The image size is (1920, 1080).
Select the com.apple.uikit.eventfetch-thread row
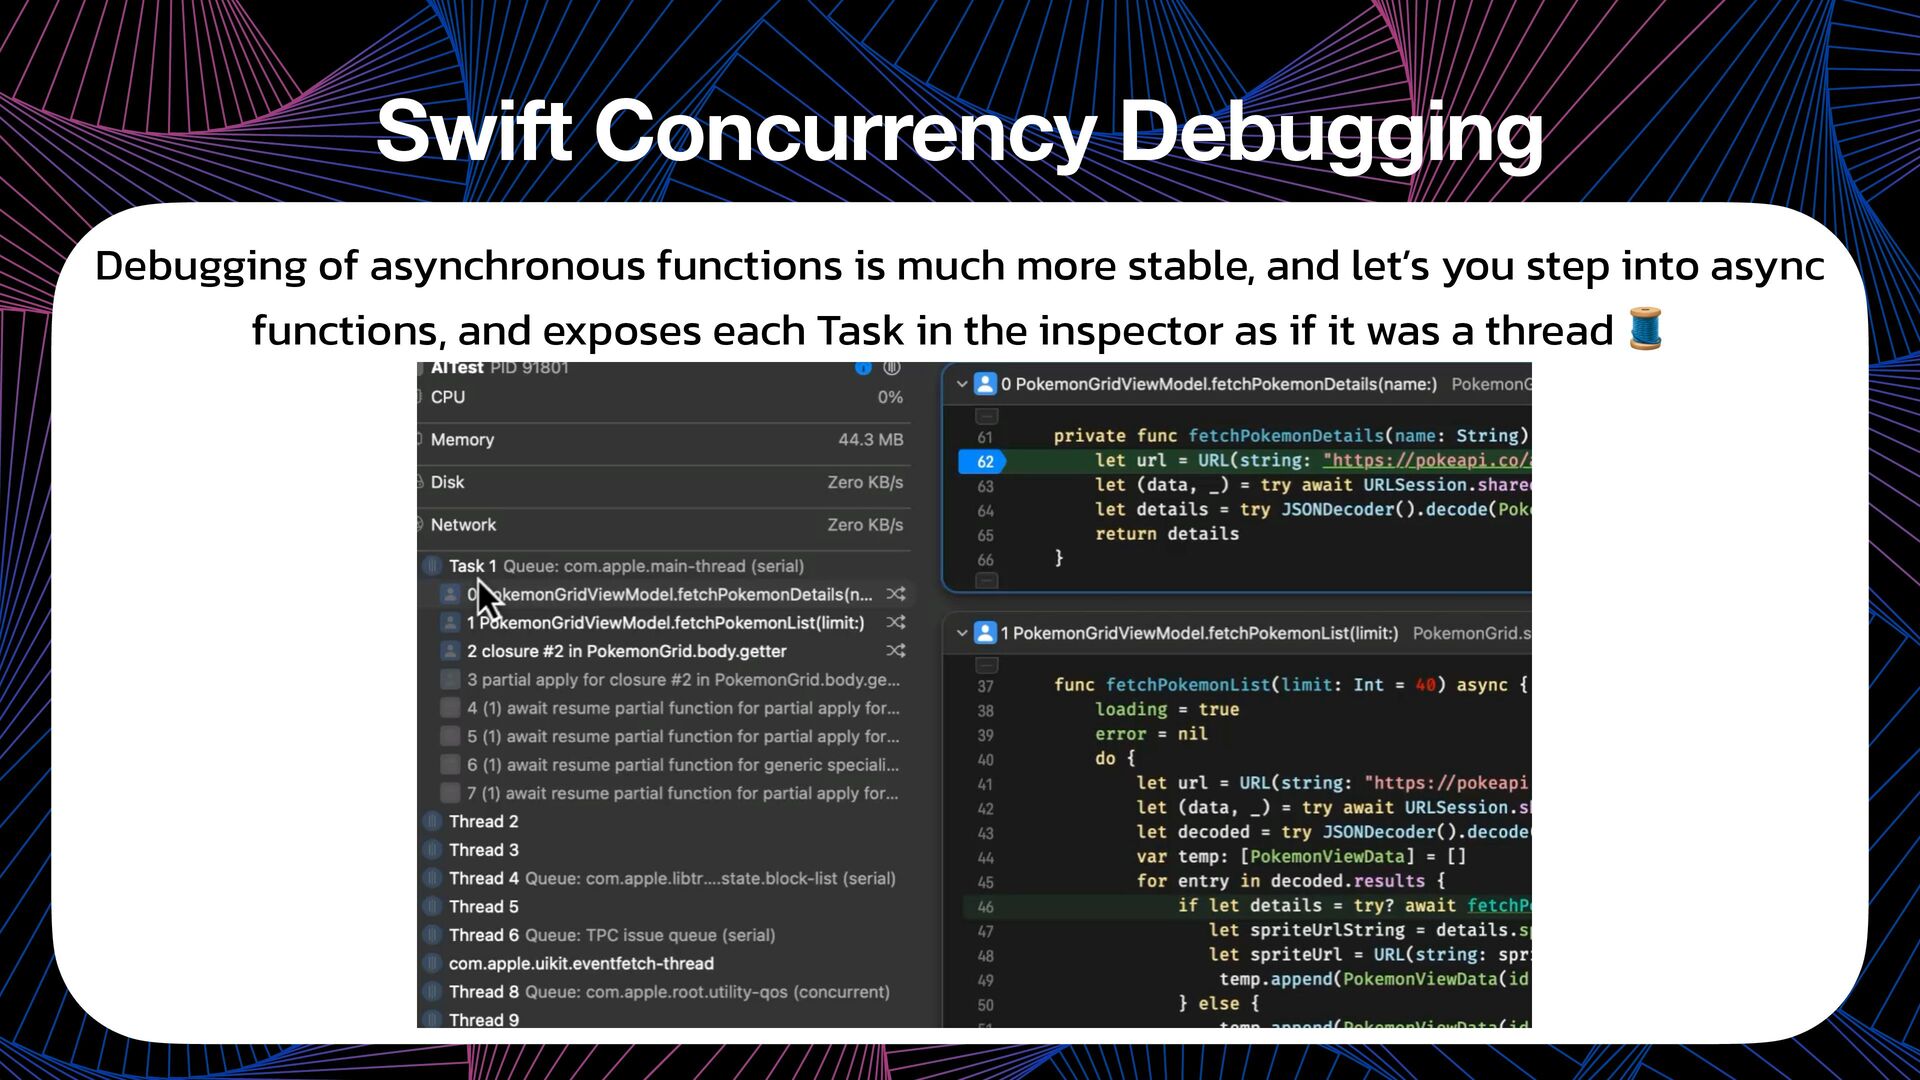pos(663,964)
